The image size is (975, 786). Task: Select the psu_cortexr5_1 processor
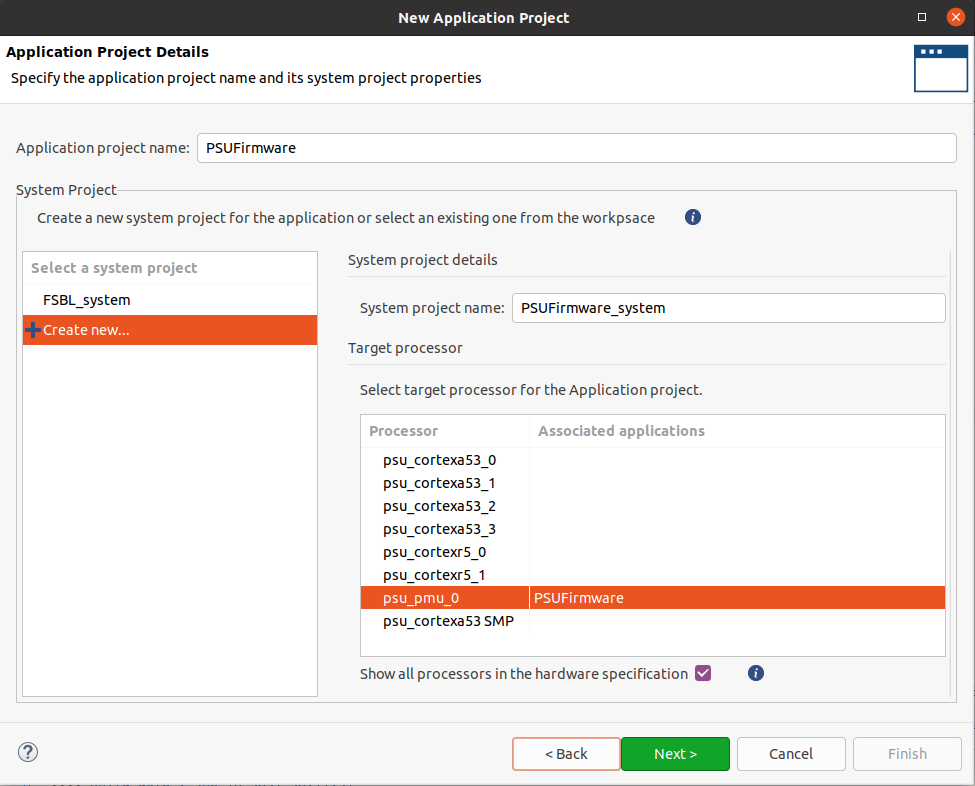(434, 574)
